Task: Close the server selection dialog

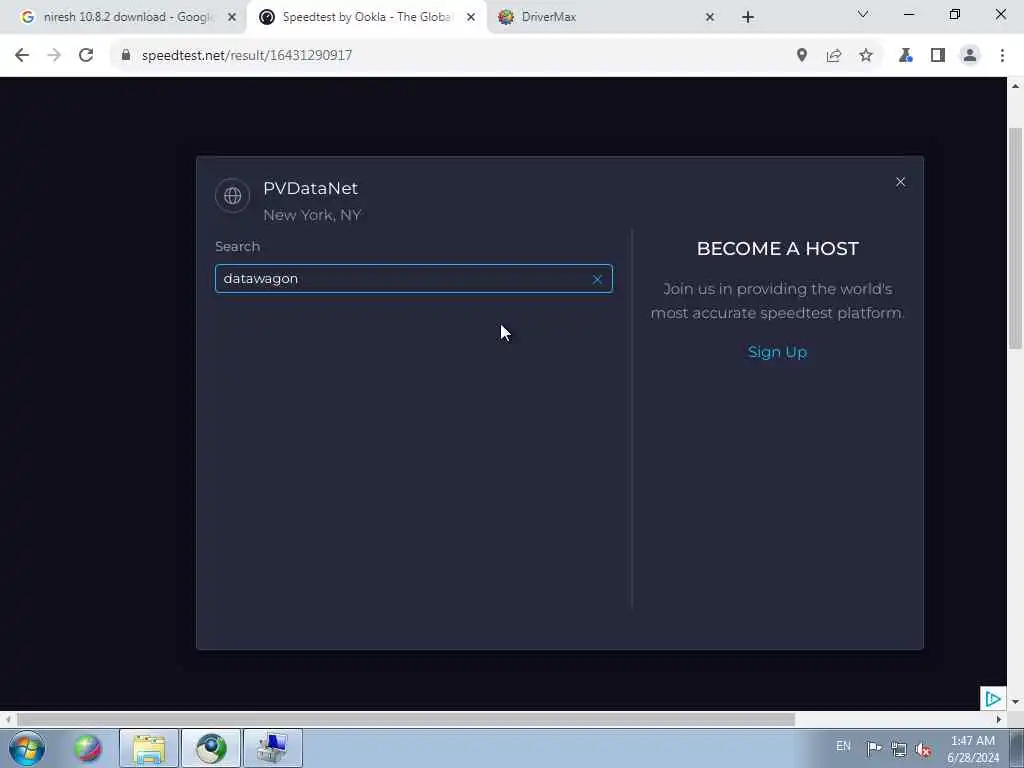Action: pyautogui.click(x=901, y=182)
